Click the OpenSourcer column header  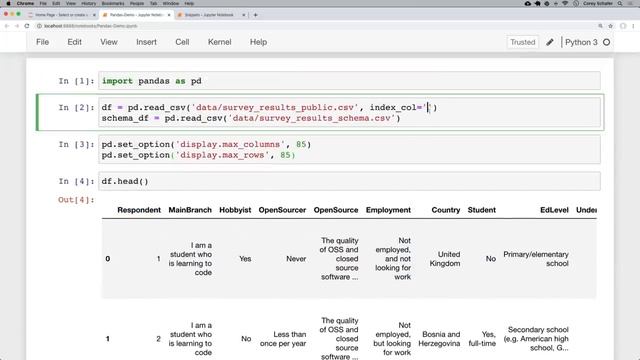click(282, 210)
